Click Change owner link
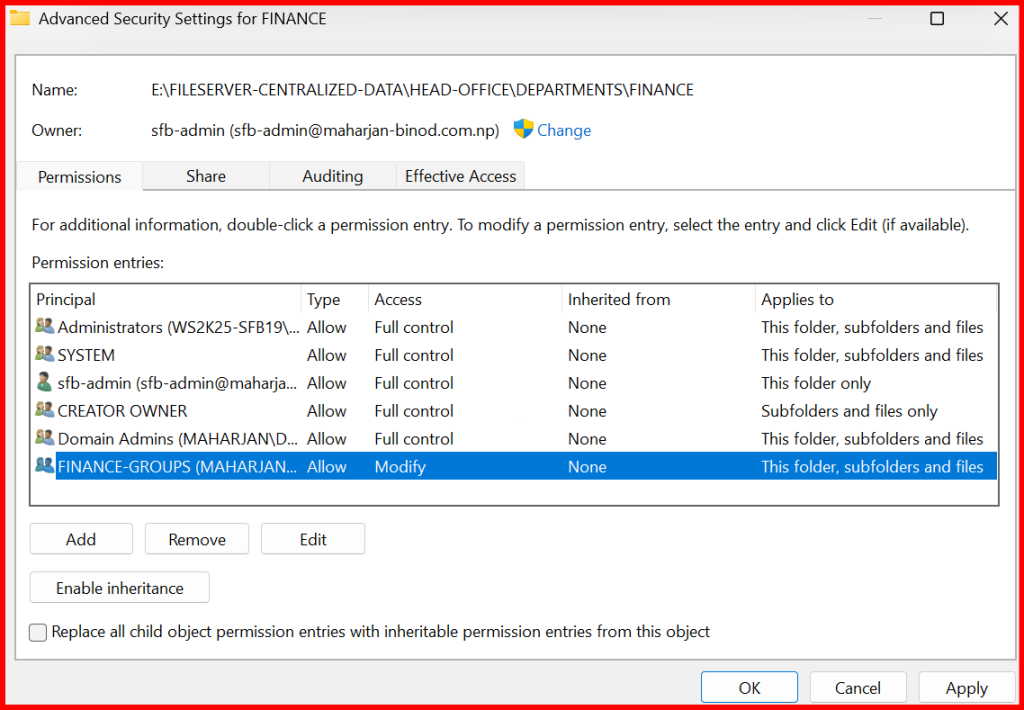Image resolution: width=1024 pixels, height=710 pixels. click(x=564, y=130)
